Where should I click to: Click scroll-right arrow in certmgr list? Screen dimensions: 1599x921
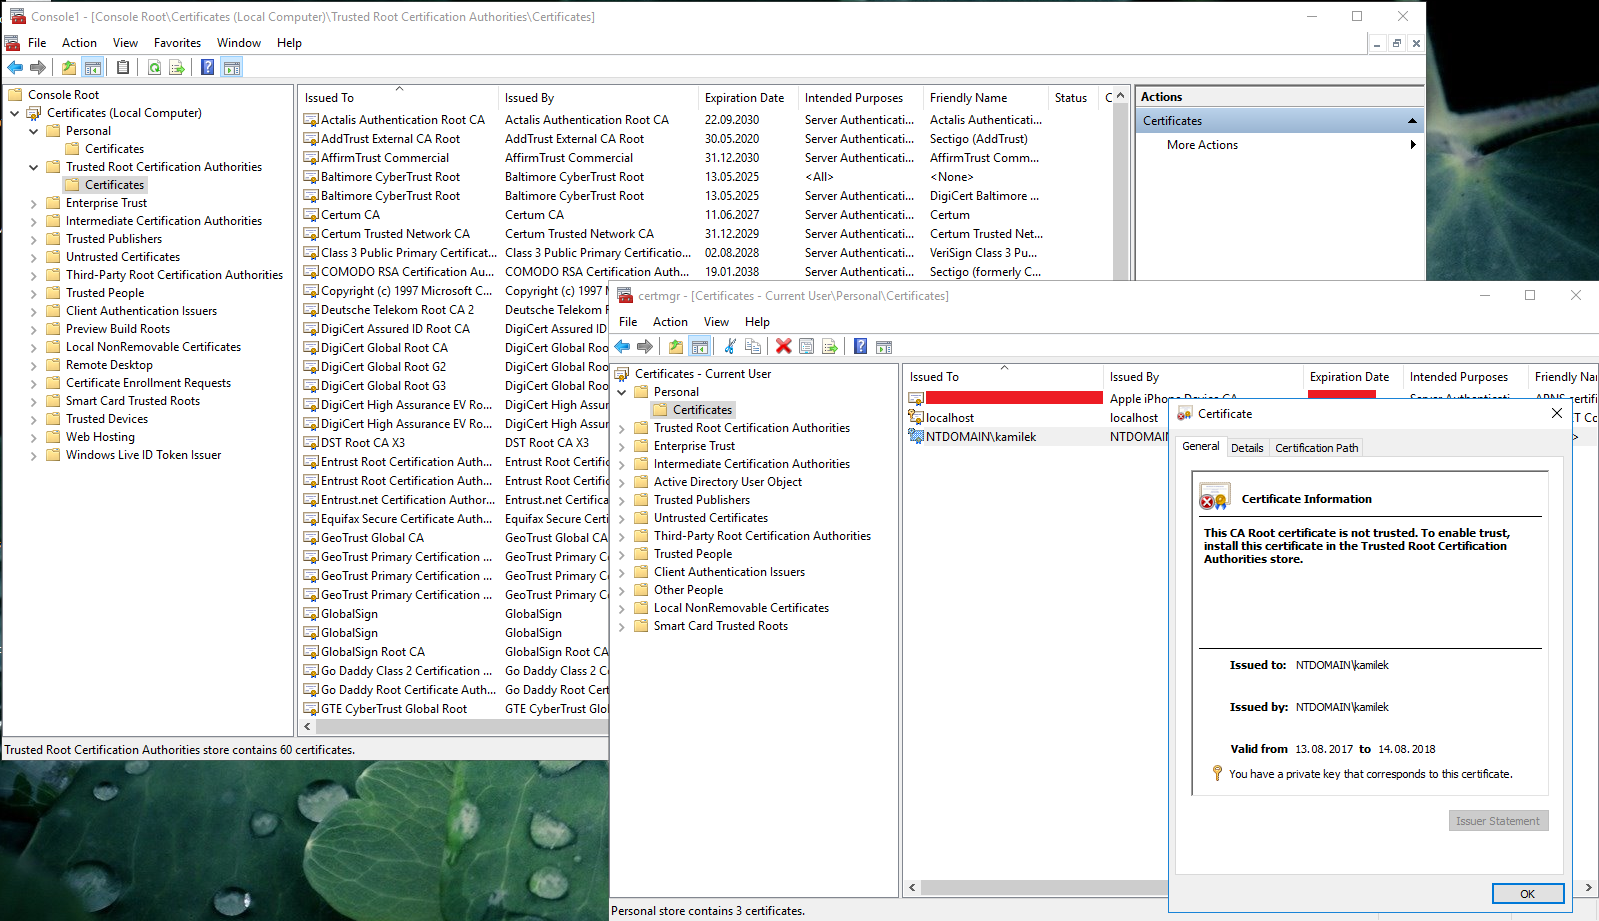pyautogui.click(x=1588, y=888)
